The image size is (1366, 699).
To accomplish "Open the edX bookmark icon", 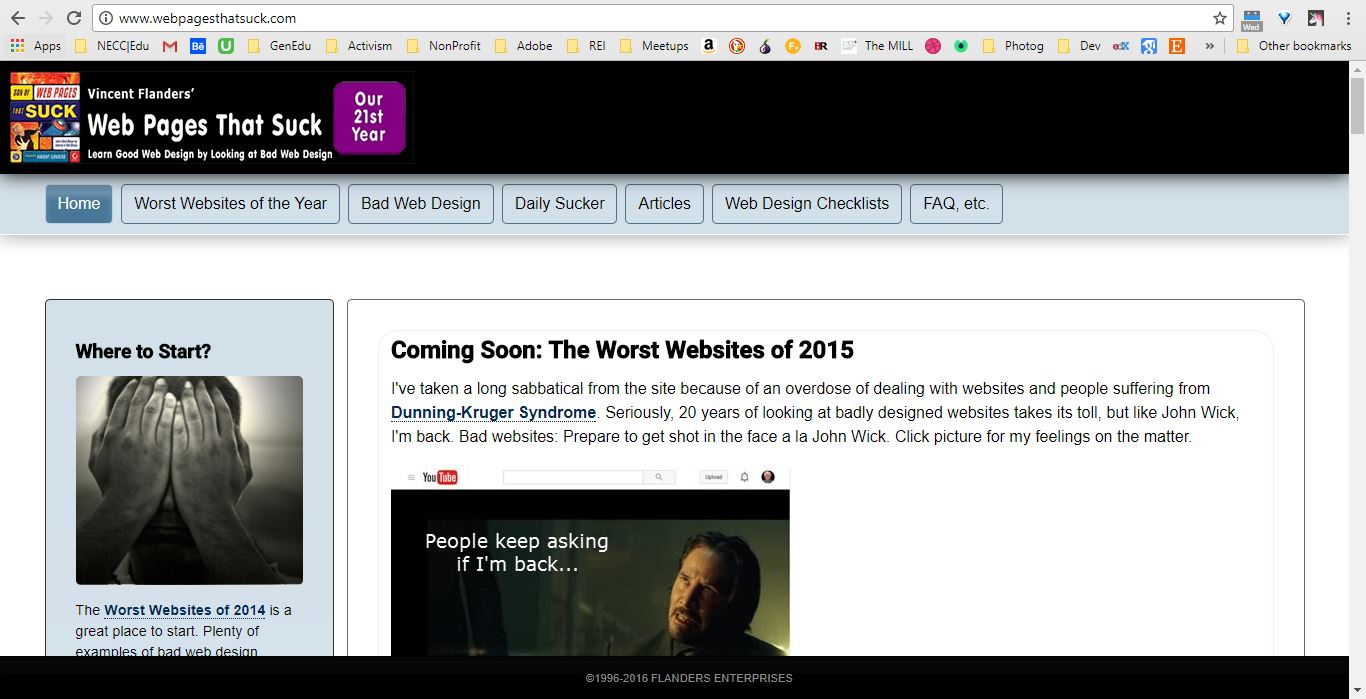I will (x=1121, y=45).
